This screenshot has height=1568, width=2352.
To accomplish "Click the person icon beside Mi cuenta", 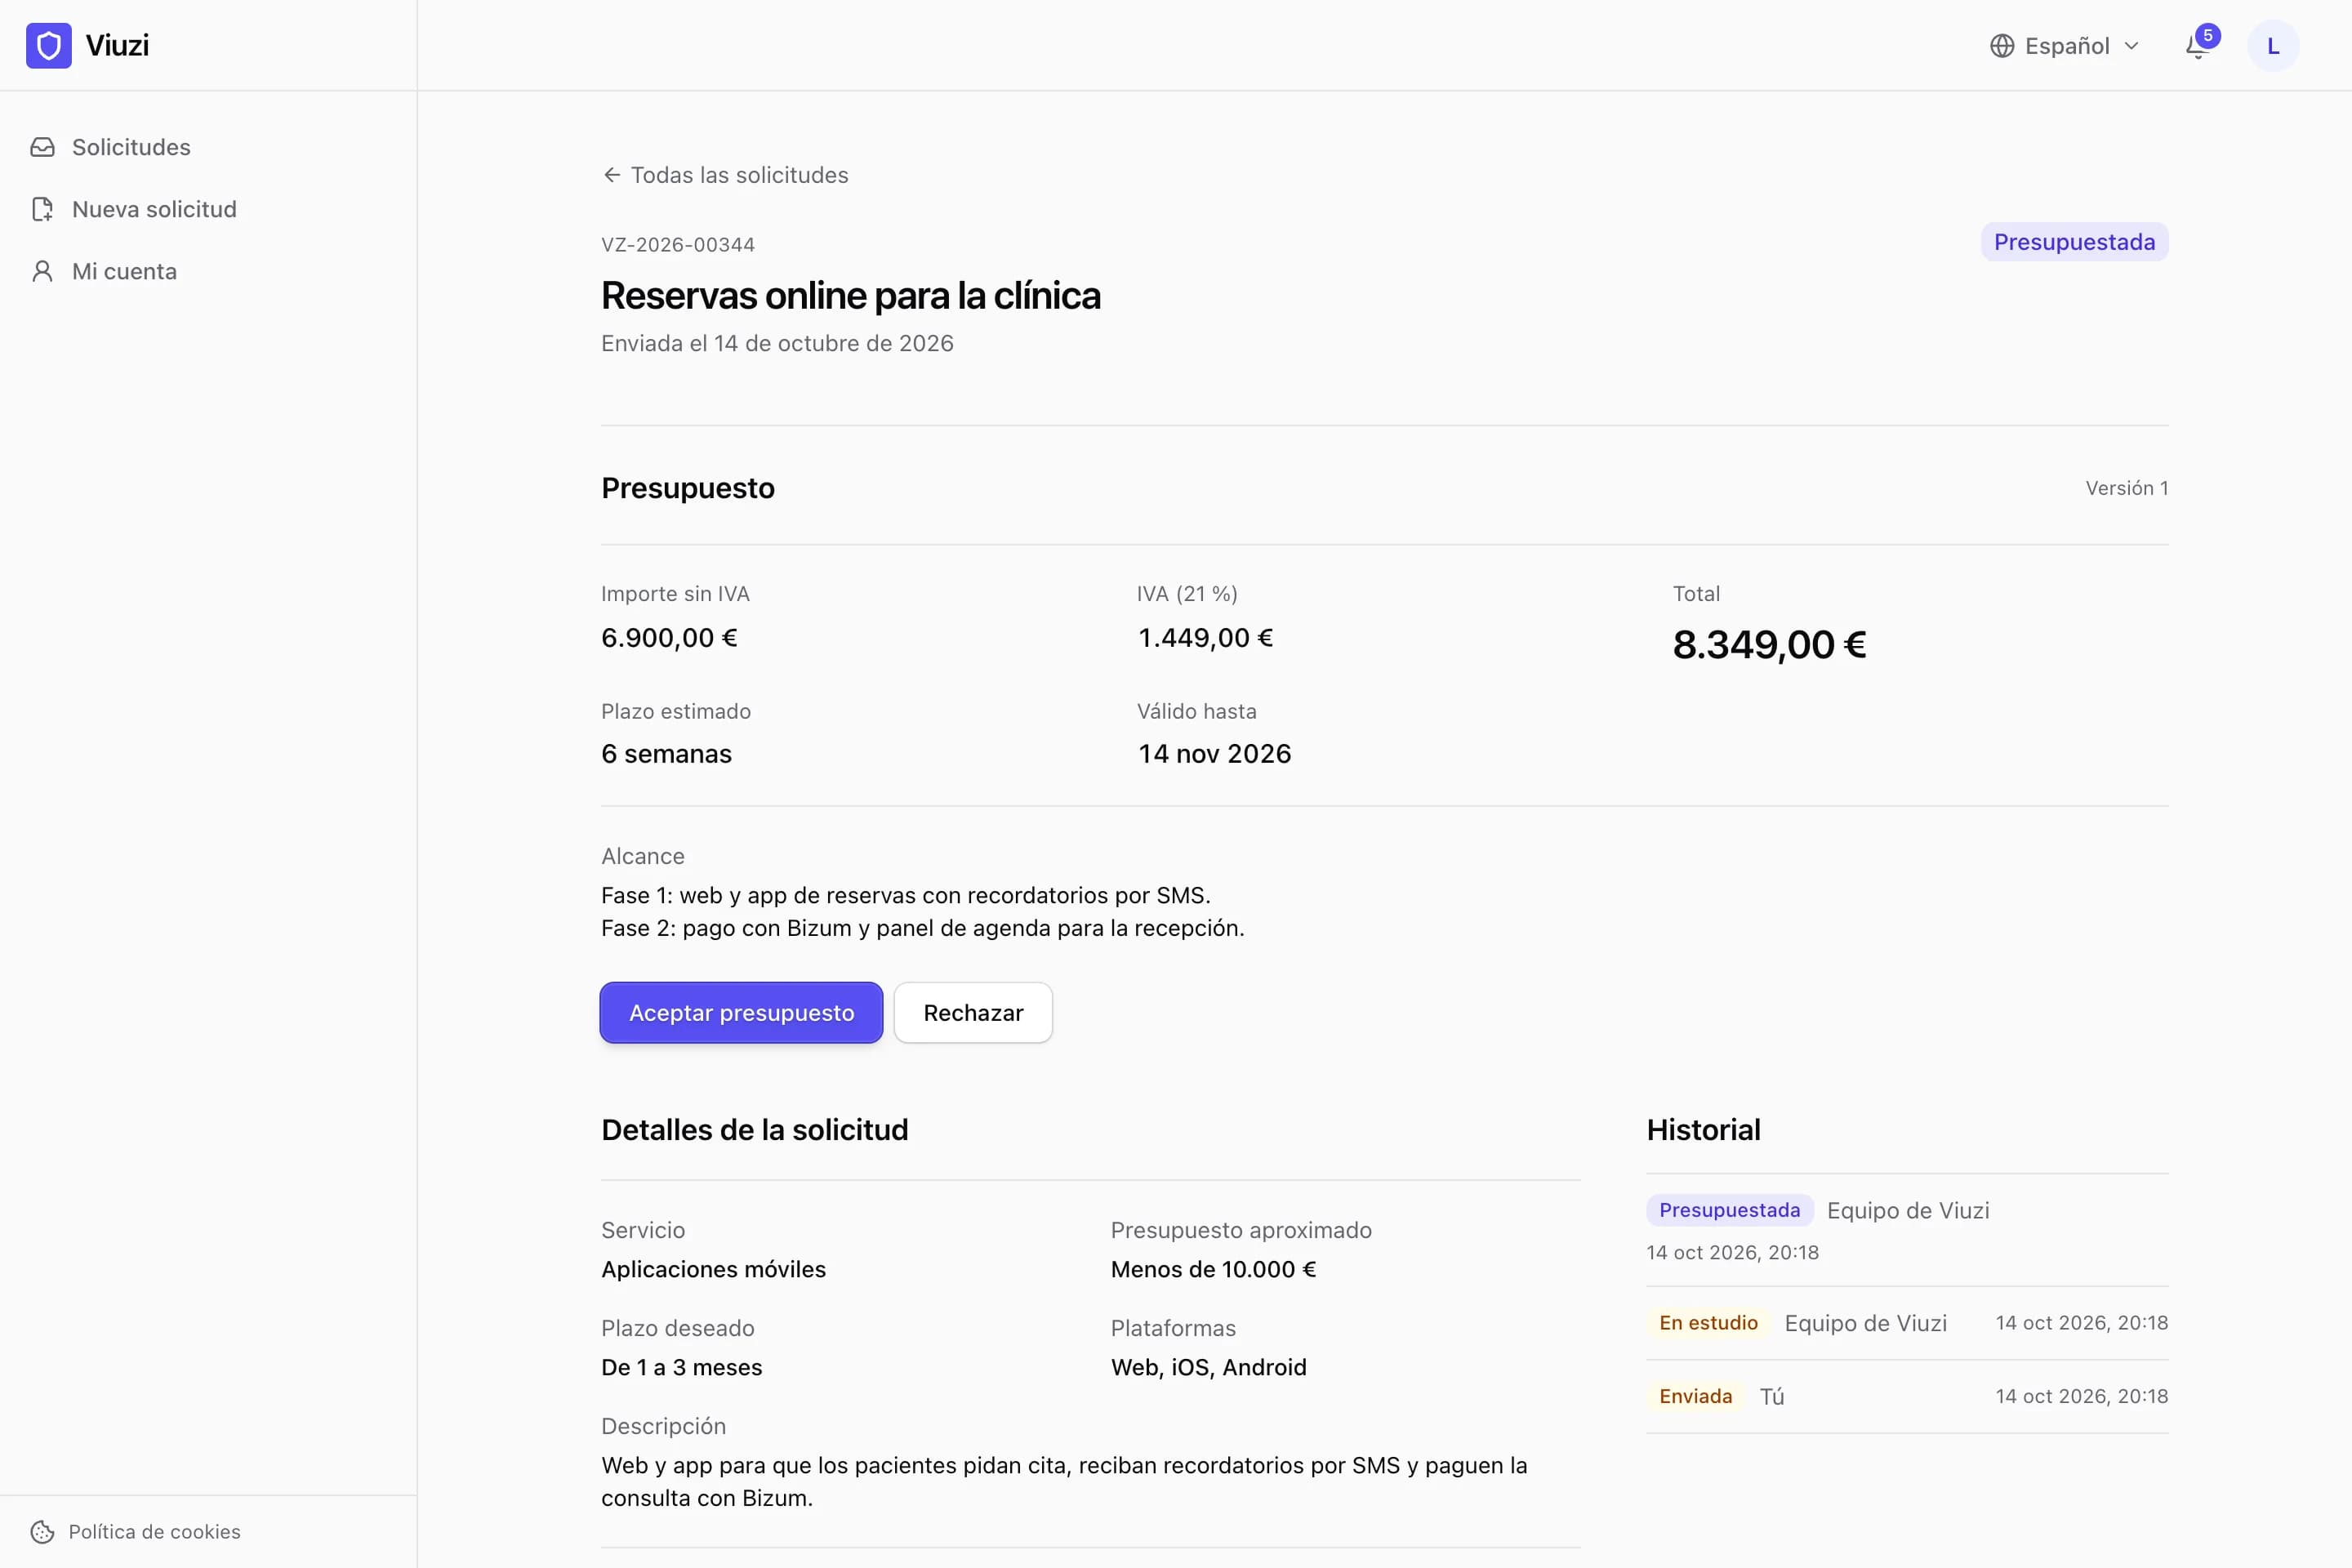I will 42,271.
